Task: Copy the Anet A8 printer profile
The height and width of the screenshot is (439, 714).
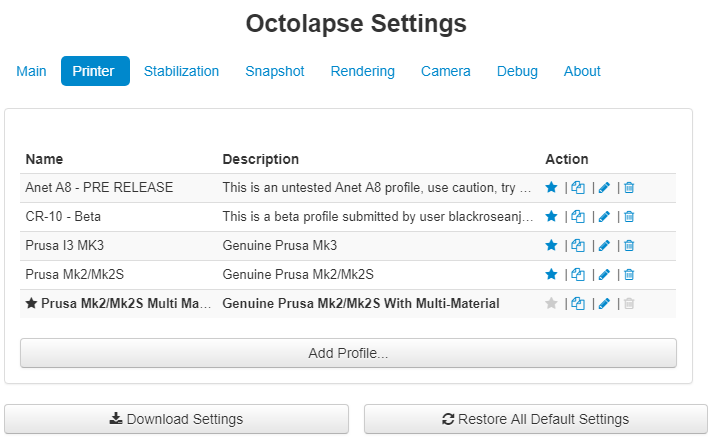Action: click(578, 187)
